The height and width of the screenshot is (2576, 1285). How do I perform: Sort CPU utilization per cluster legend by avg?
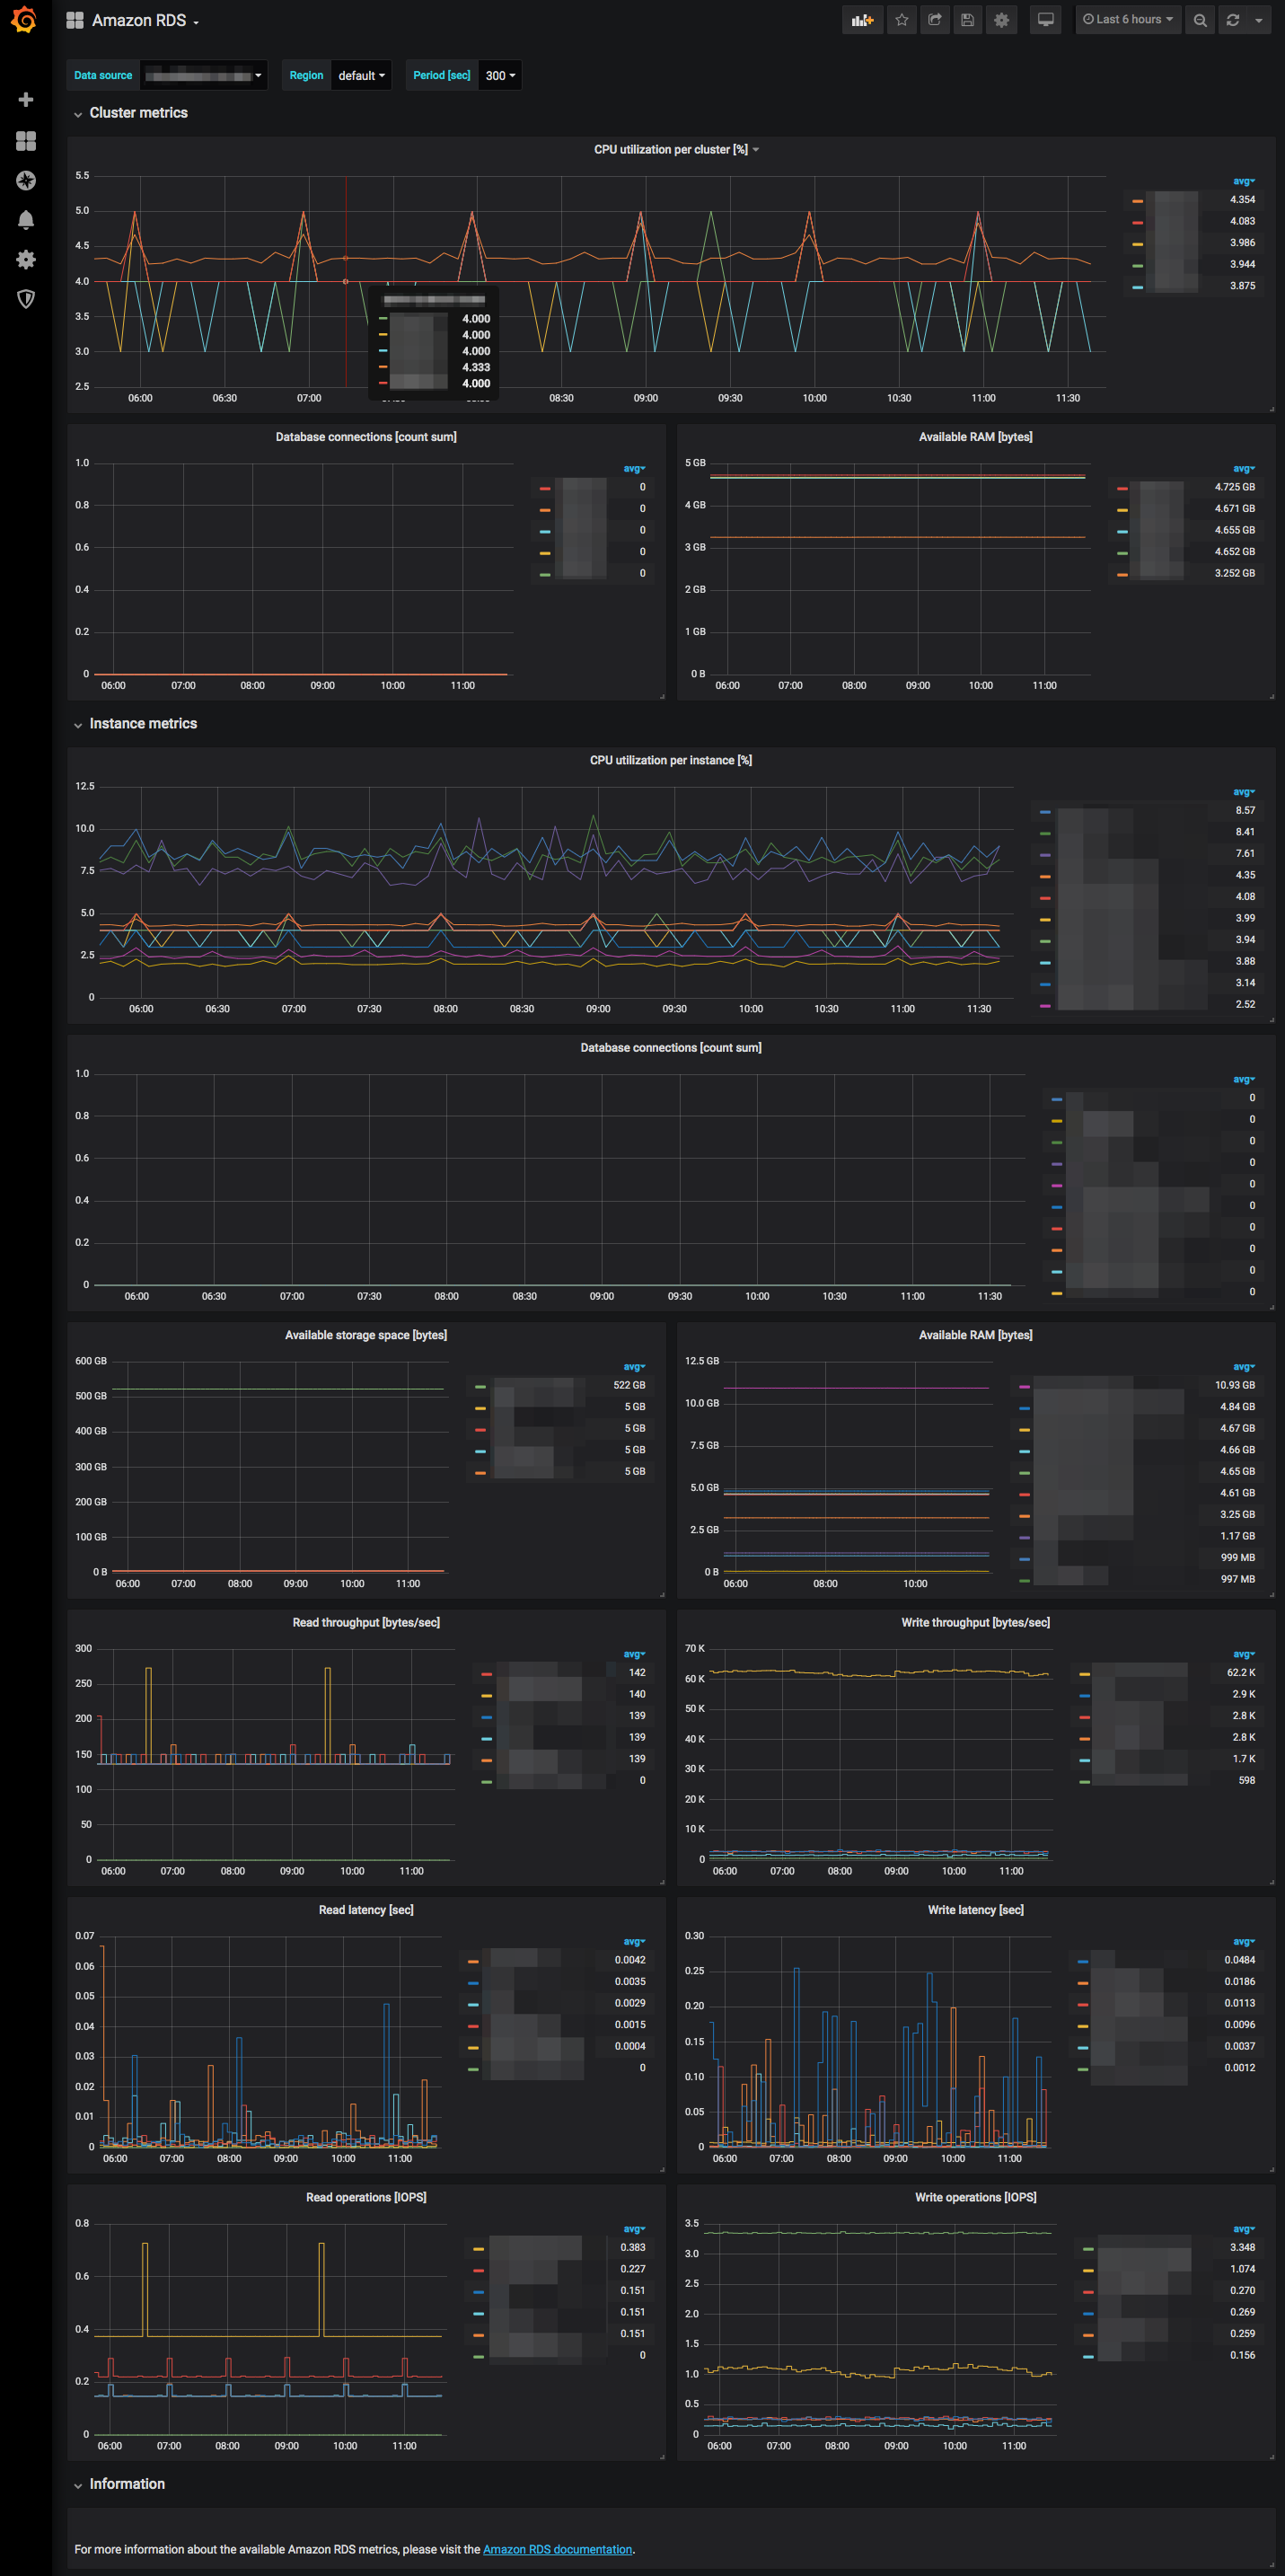click(1244, 181)
